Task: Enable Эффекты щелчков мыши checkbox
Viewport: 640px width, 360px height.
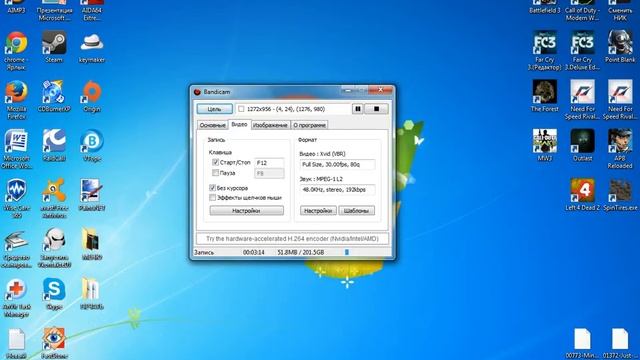Action: coord(212,198)
